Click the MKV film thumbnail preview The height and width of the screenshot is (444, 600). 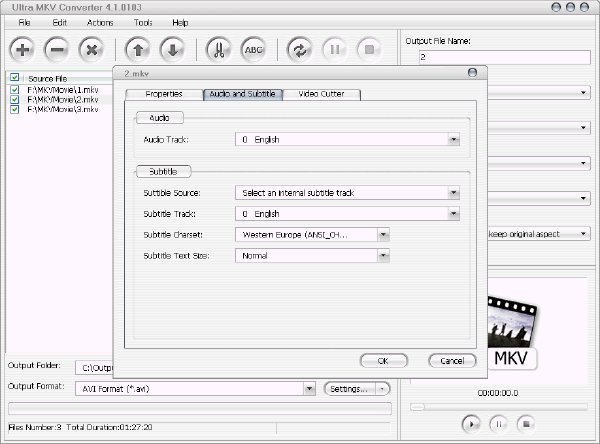(x=512, y=333)
